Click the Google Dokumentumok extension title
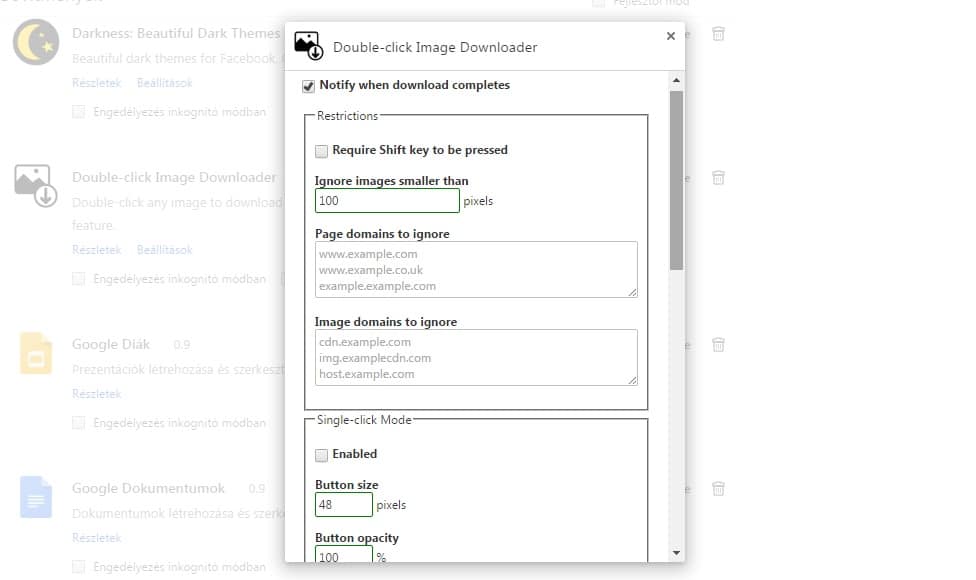 pyautogui.click(x=148, y=489)
